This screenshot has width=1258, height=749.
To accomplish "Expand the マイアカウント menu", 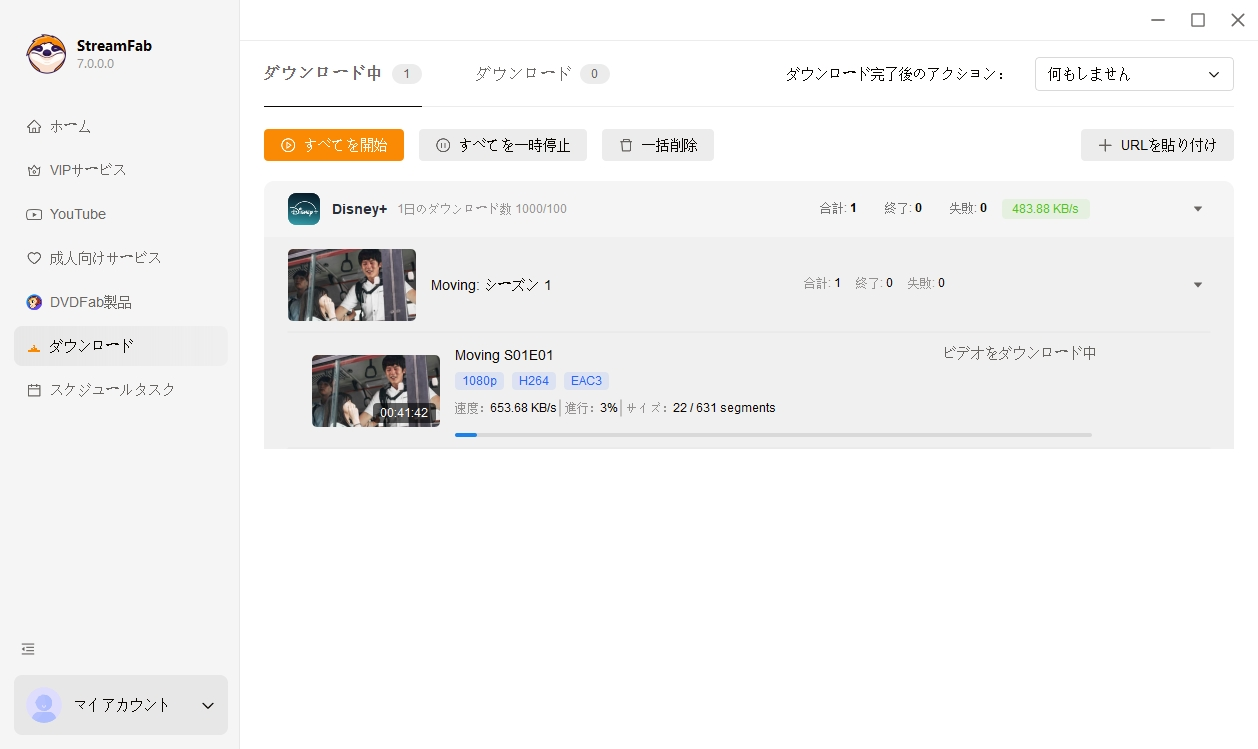I will coord(207,705).
